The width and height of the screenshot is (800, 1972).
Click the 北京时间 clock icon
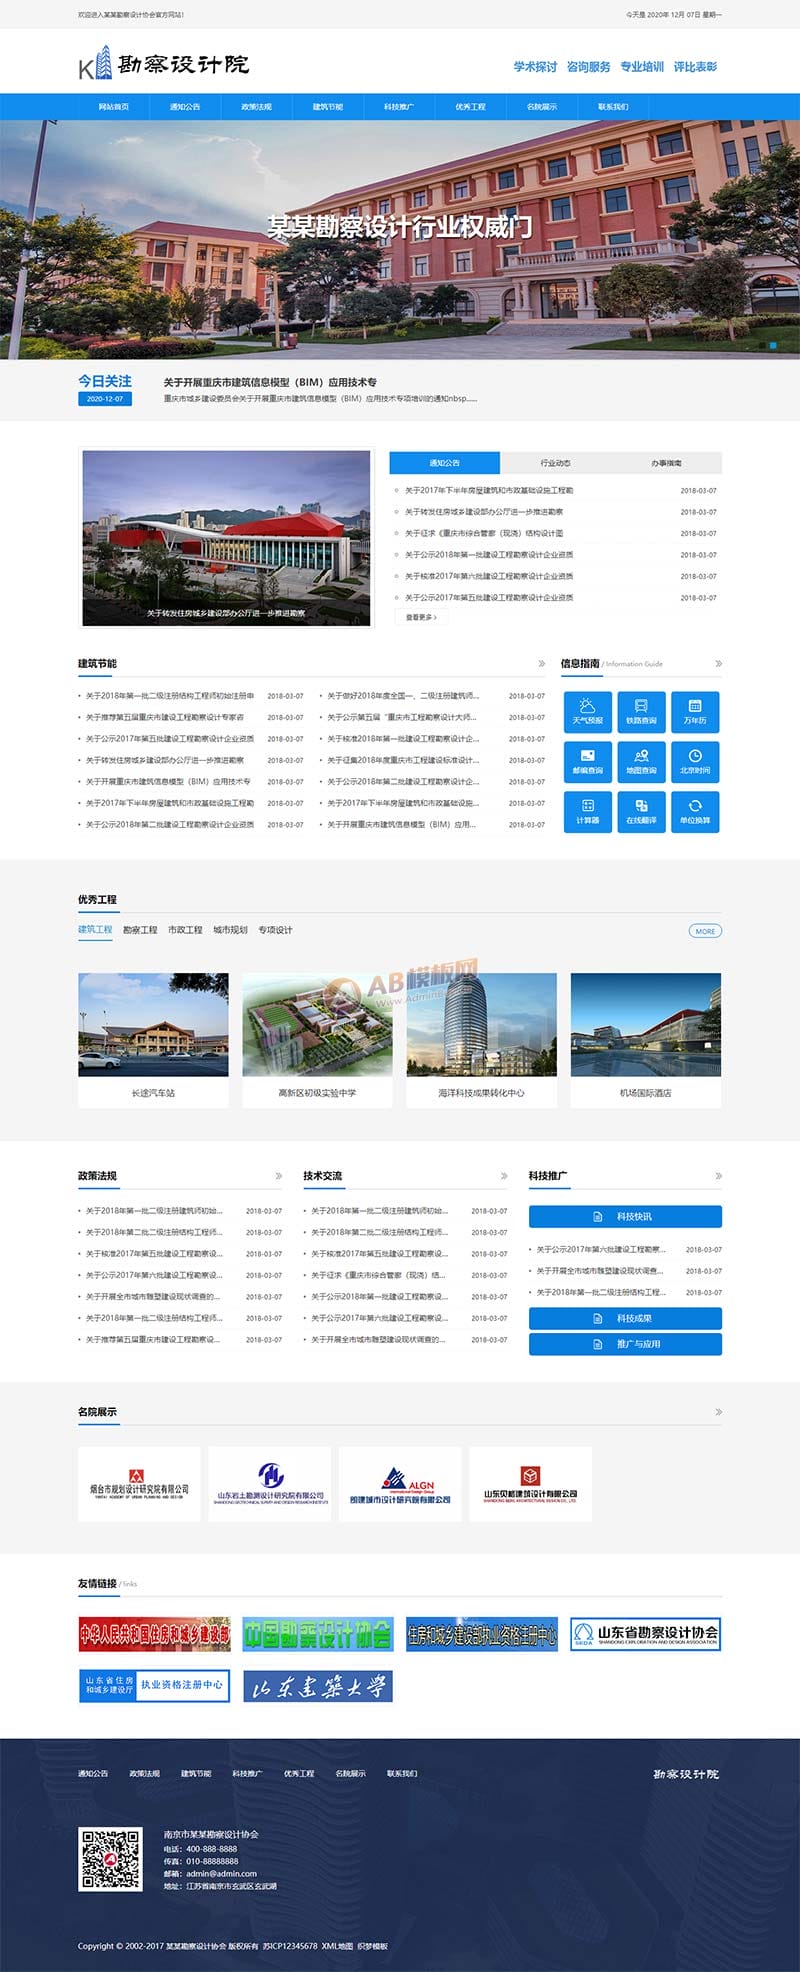(695, 761)
